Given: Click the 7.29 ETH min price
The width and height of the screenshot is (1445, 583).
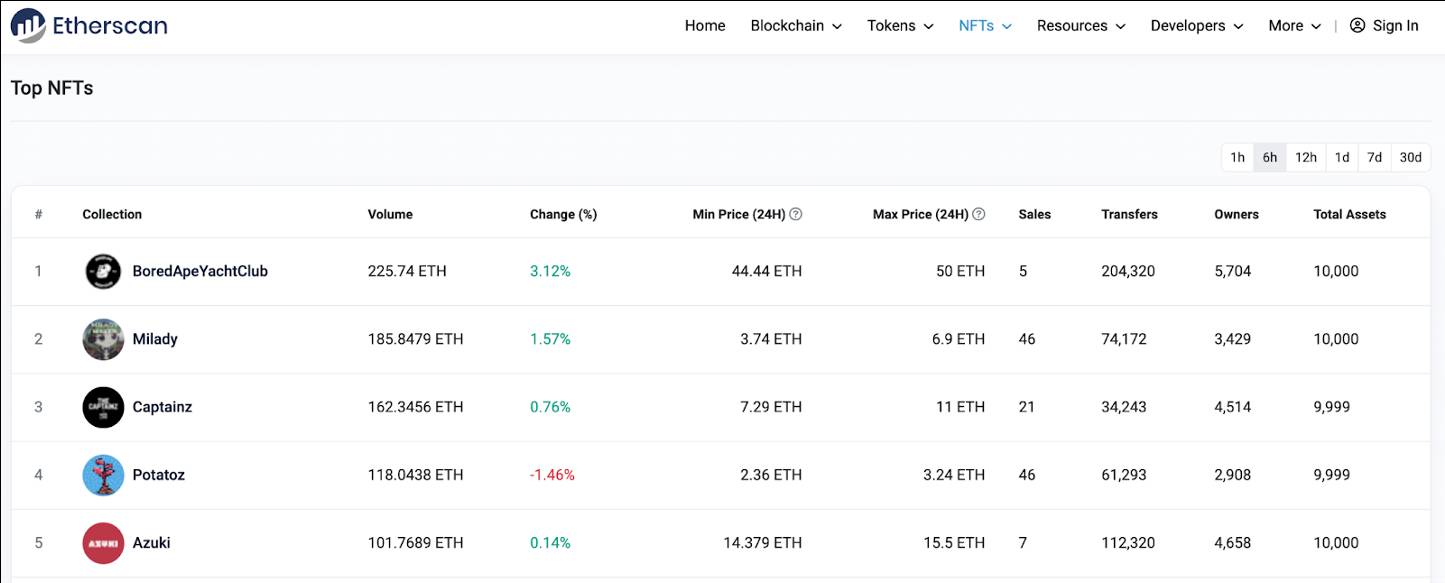Looking at the screenshot, I should (771, 407).
